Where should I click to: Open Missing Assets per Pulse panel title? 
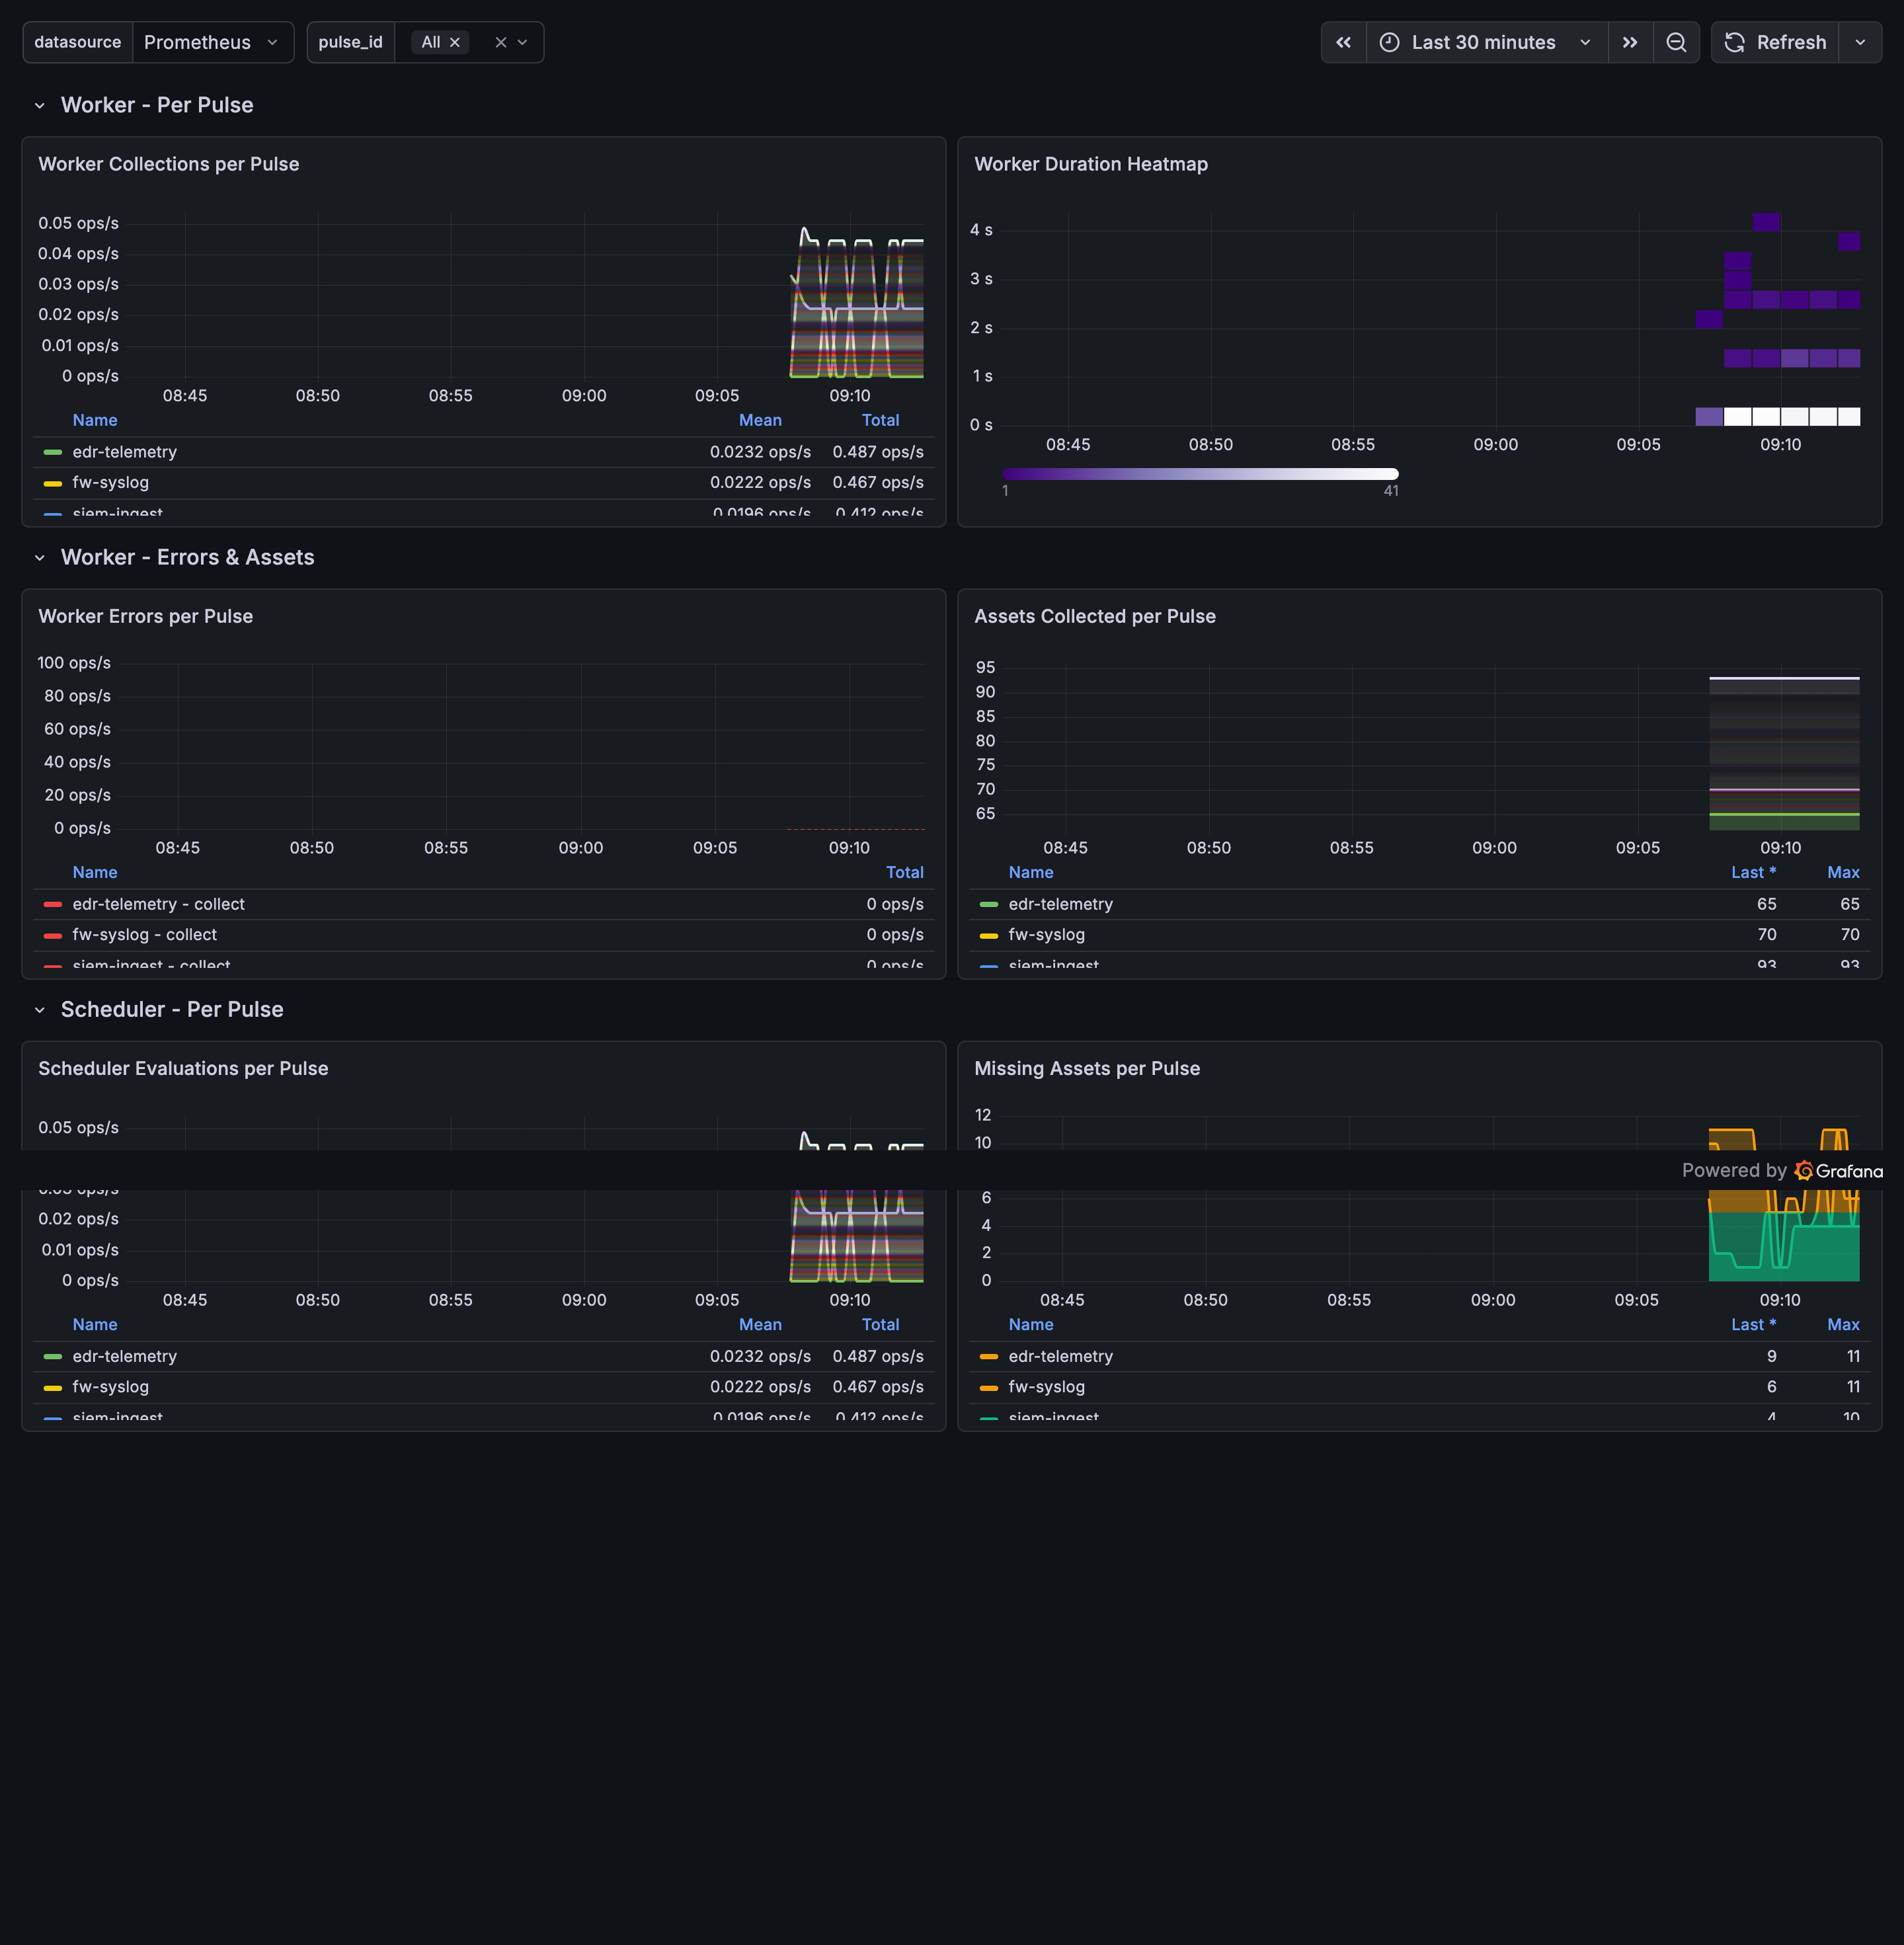pos(1087,1068)
